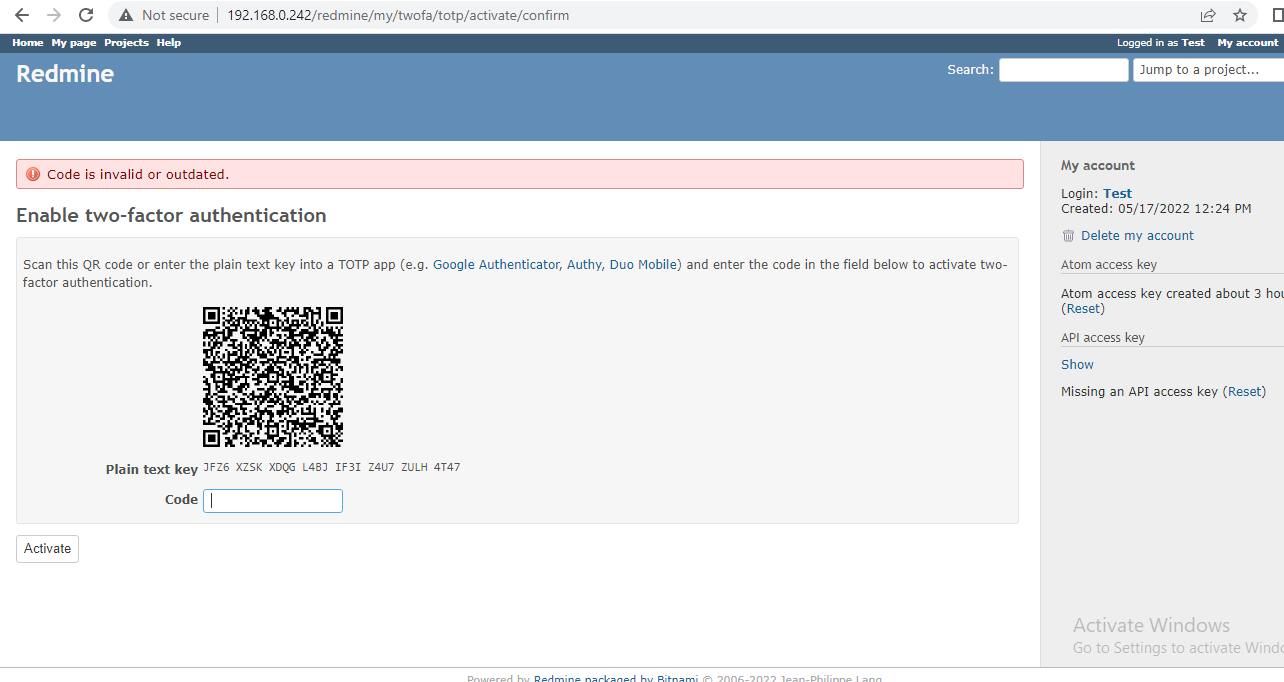Click the Plain text key label
The image size is (1284, 682).
pyautogui.click(x=152, y=470)
